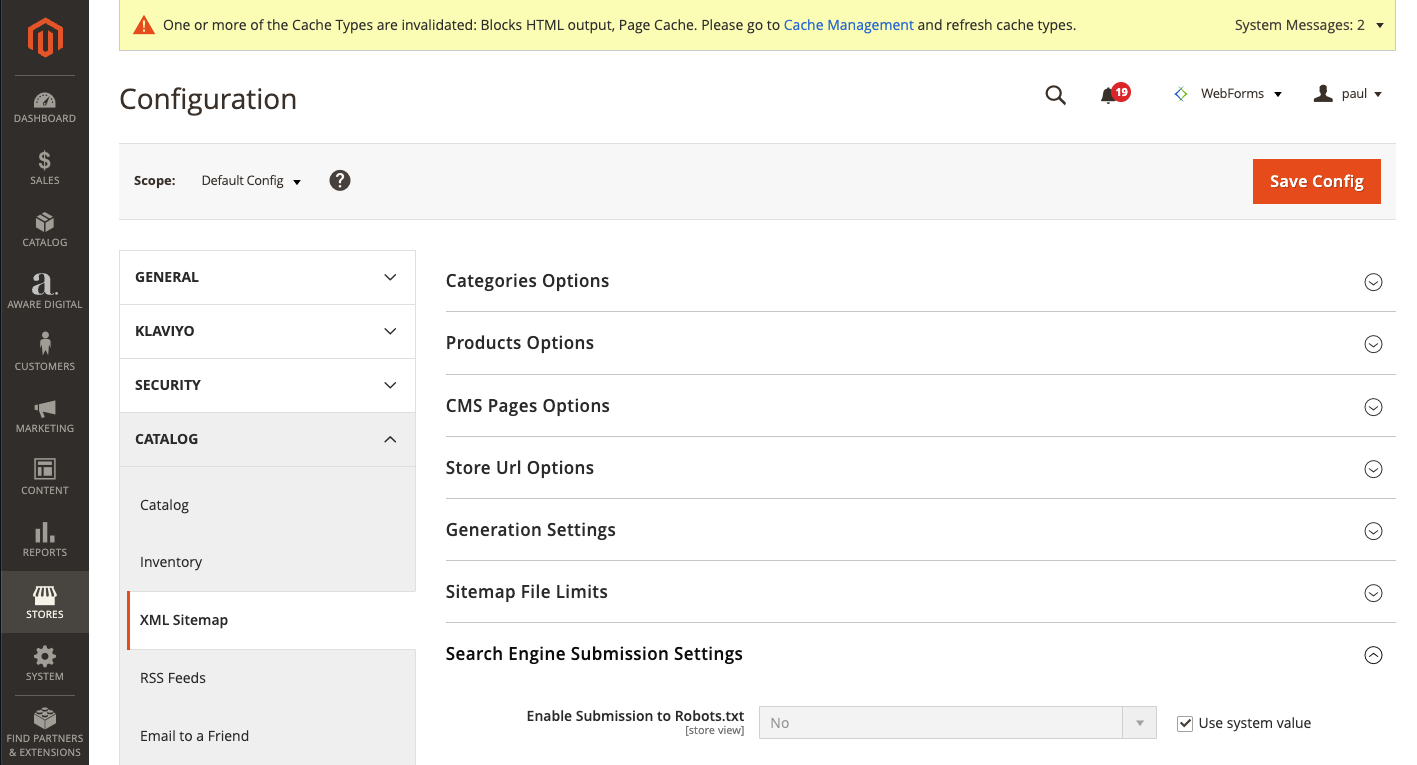The width and height of the screenshot is (1417, 765).
Task: Click the Save Config button
Action: pos(1316,181)
